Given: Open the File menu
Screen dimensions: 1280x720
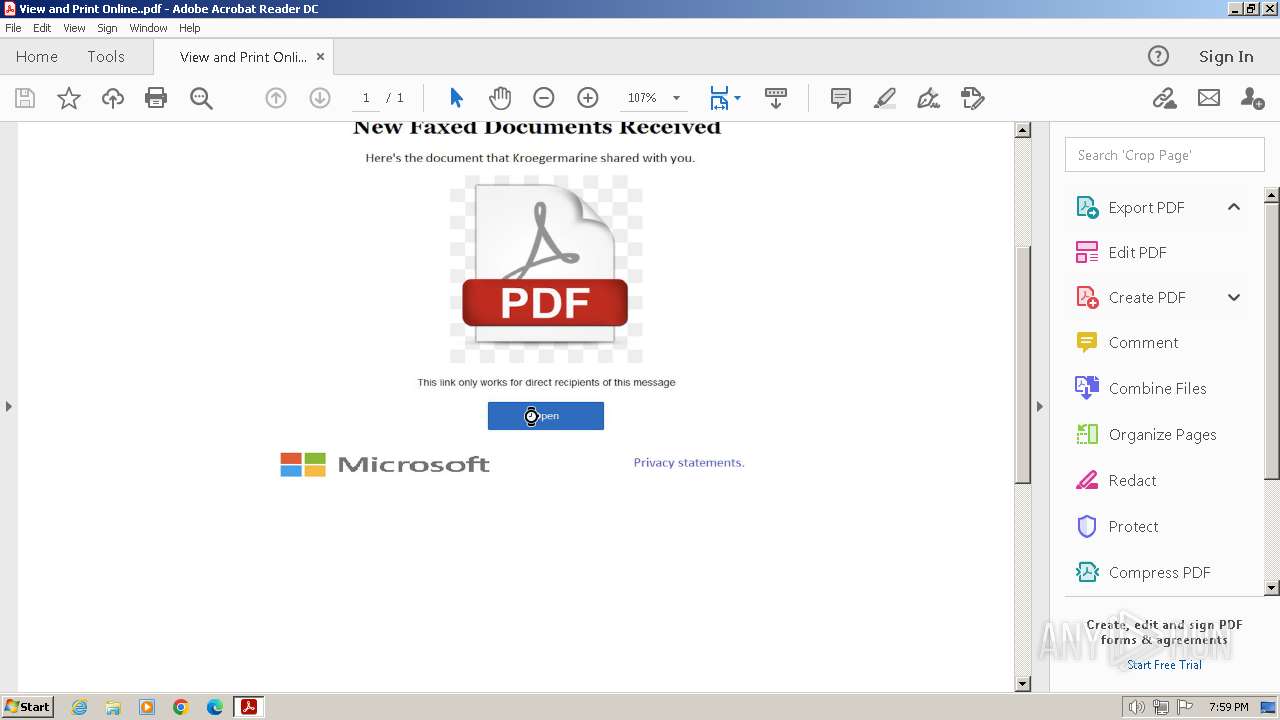Looking at the screenshot, I should coord(13,28).
